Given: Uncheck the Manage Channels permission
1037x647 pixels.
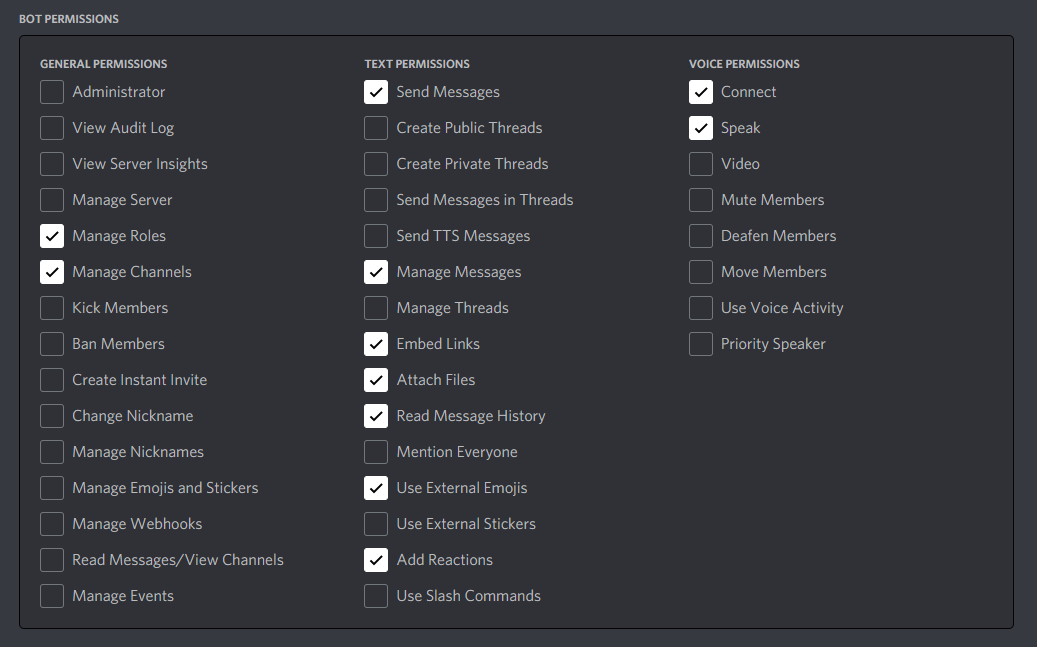Looking at the screenshot, I should 51,272.
